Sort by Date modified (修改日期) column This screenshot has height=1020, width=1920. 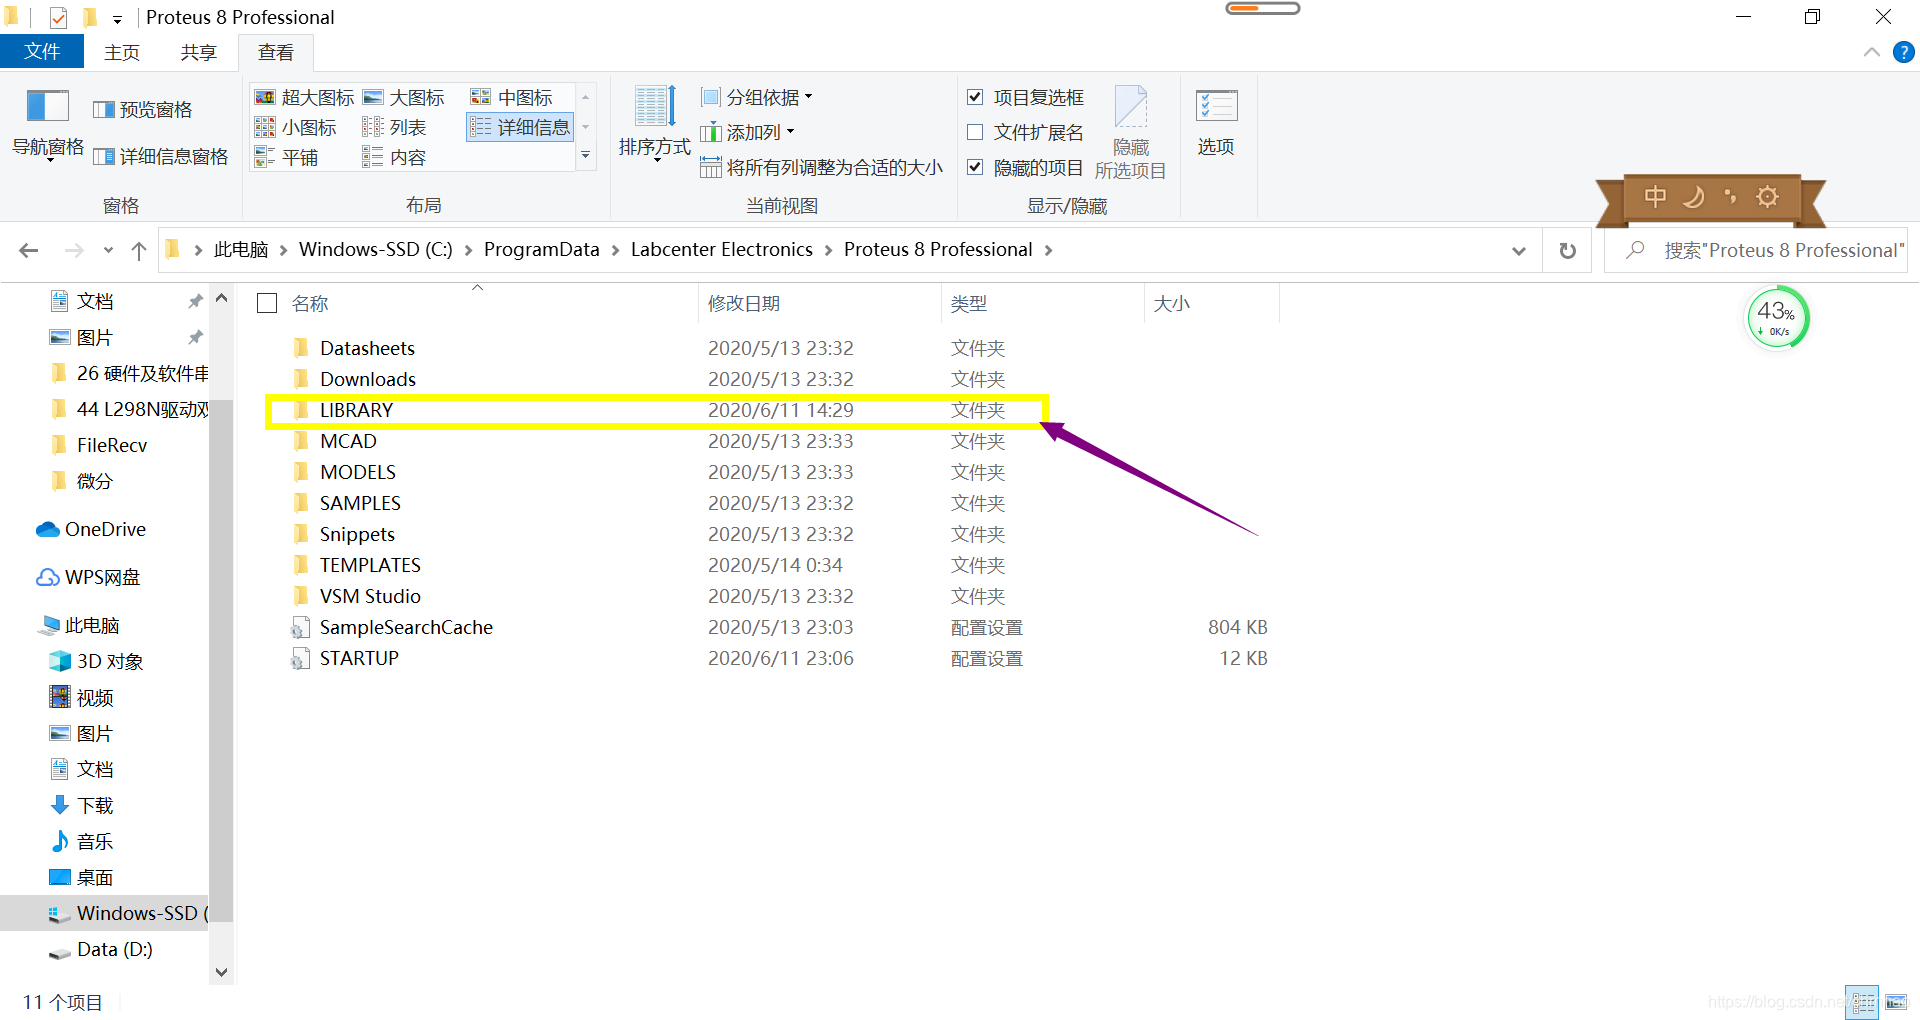click(x=744, y=303)
